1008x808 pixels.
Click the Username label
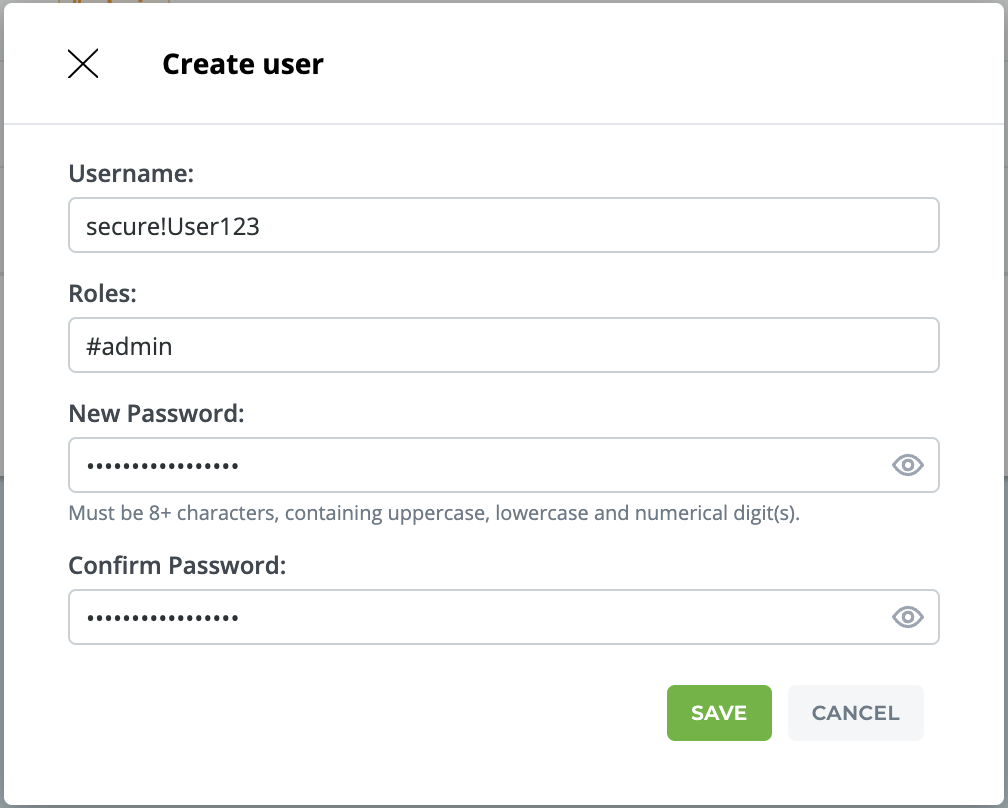point(130,174)
